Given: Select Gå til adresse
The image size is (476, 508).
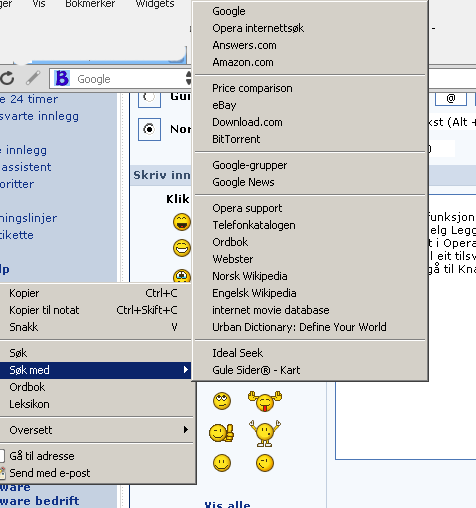Looking at the screenshot, I should point(95,456).
